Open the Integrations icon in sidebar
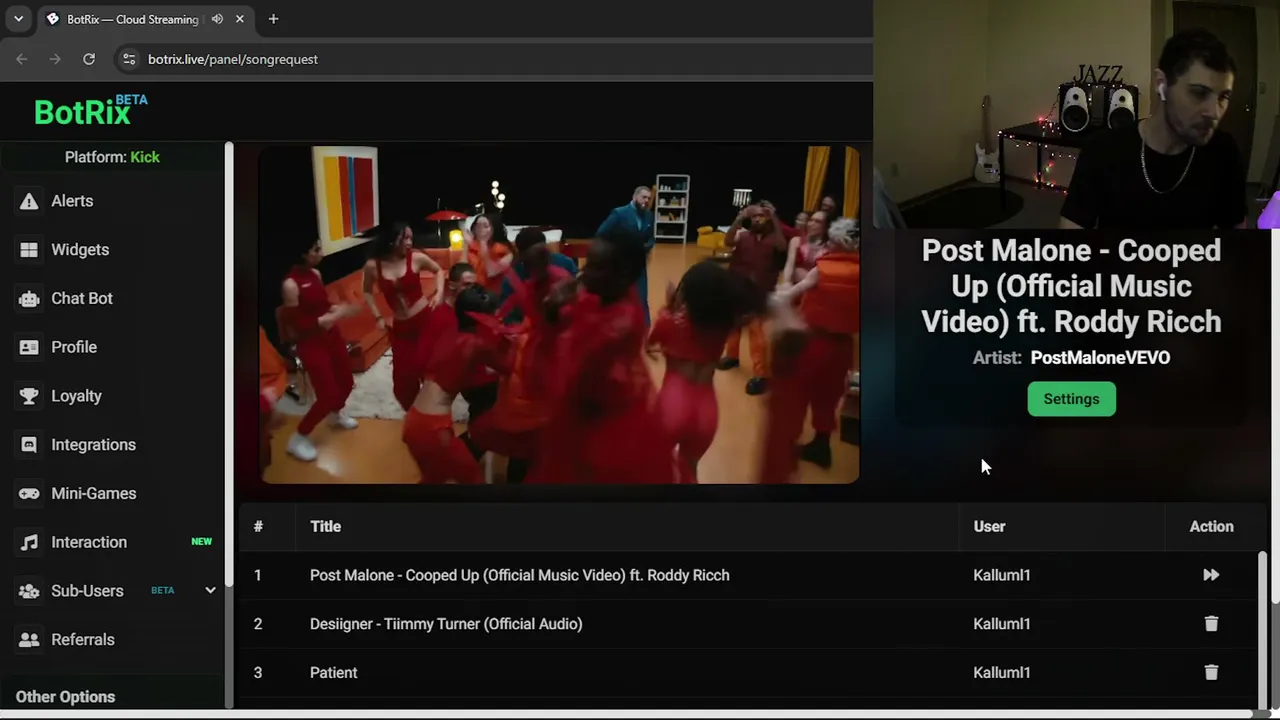This screenshot has width=1280, height=720. pyautogui.click(x=29, y=445)
